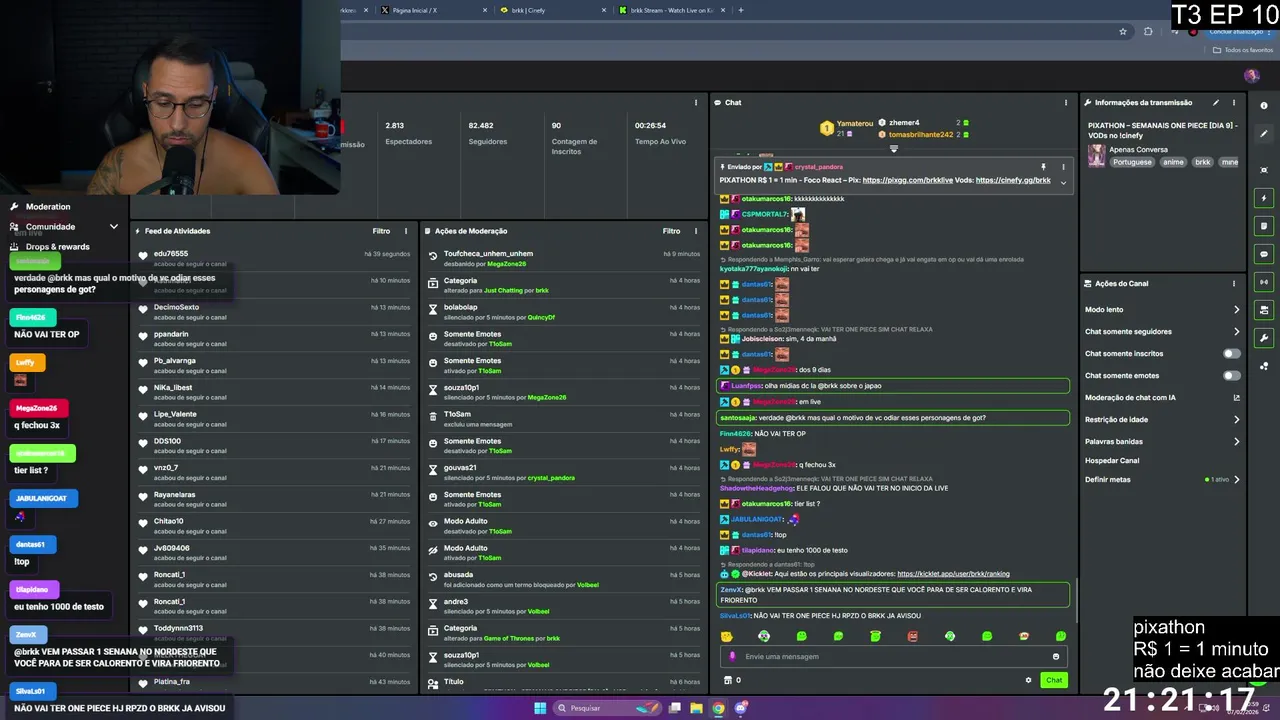Screen dimensions: 1280x720
Task: Collapse the Comunidade sidebar section
Action: click(113, 227)
